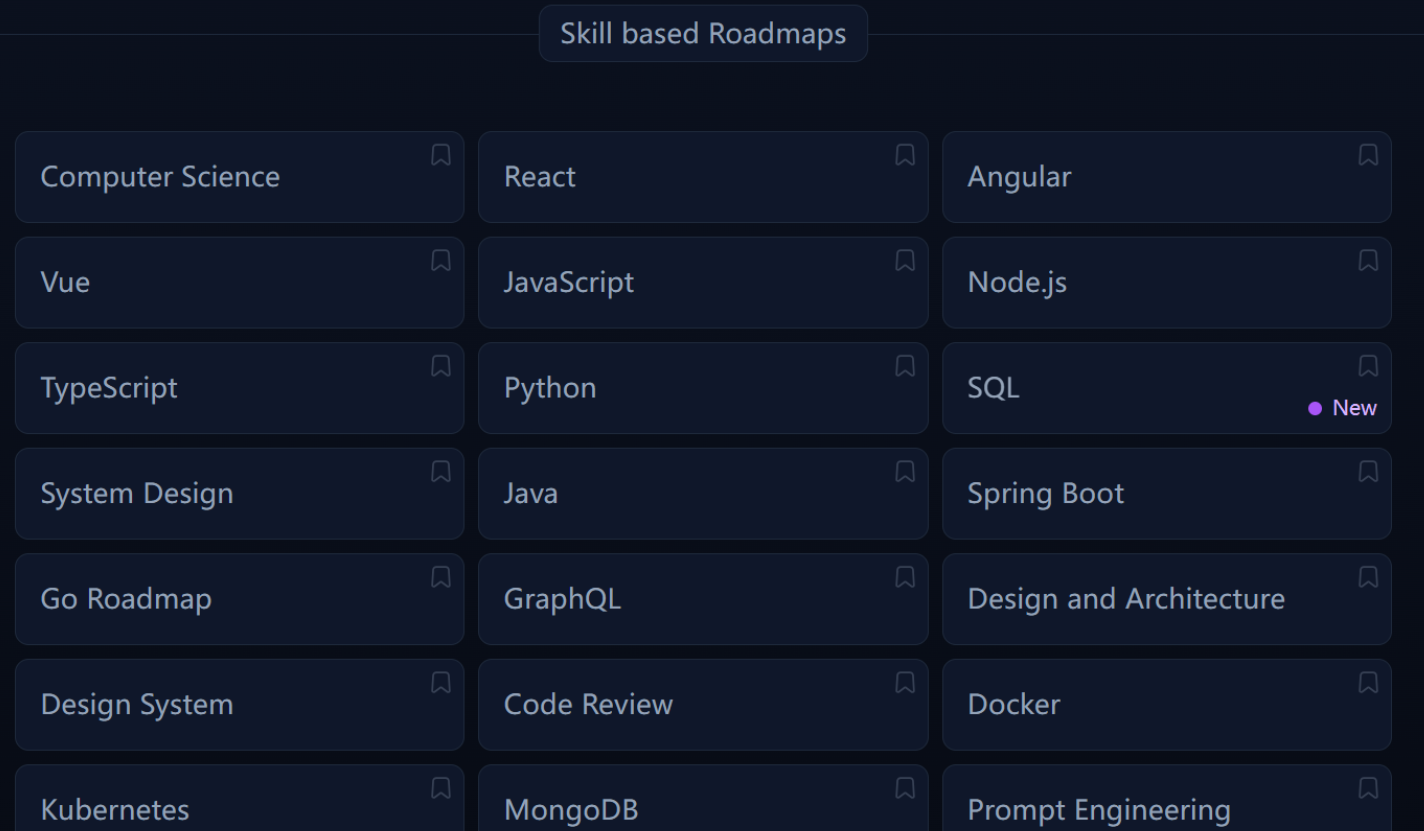
Task: Bookmark the TypeScript roadmap
Action: click(440, 367)
